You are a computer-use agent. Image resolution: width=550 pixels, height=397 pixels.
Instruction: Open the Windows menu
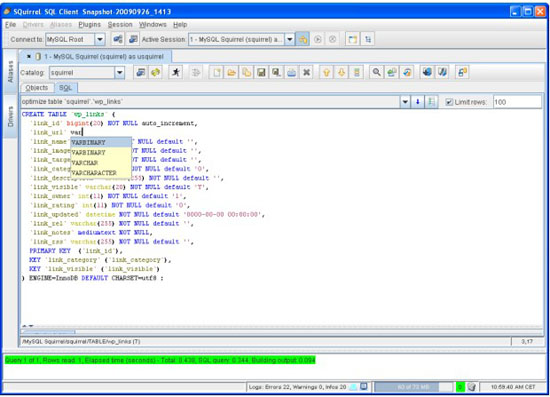point(153,25)
